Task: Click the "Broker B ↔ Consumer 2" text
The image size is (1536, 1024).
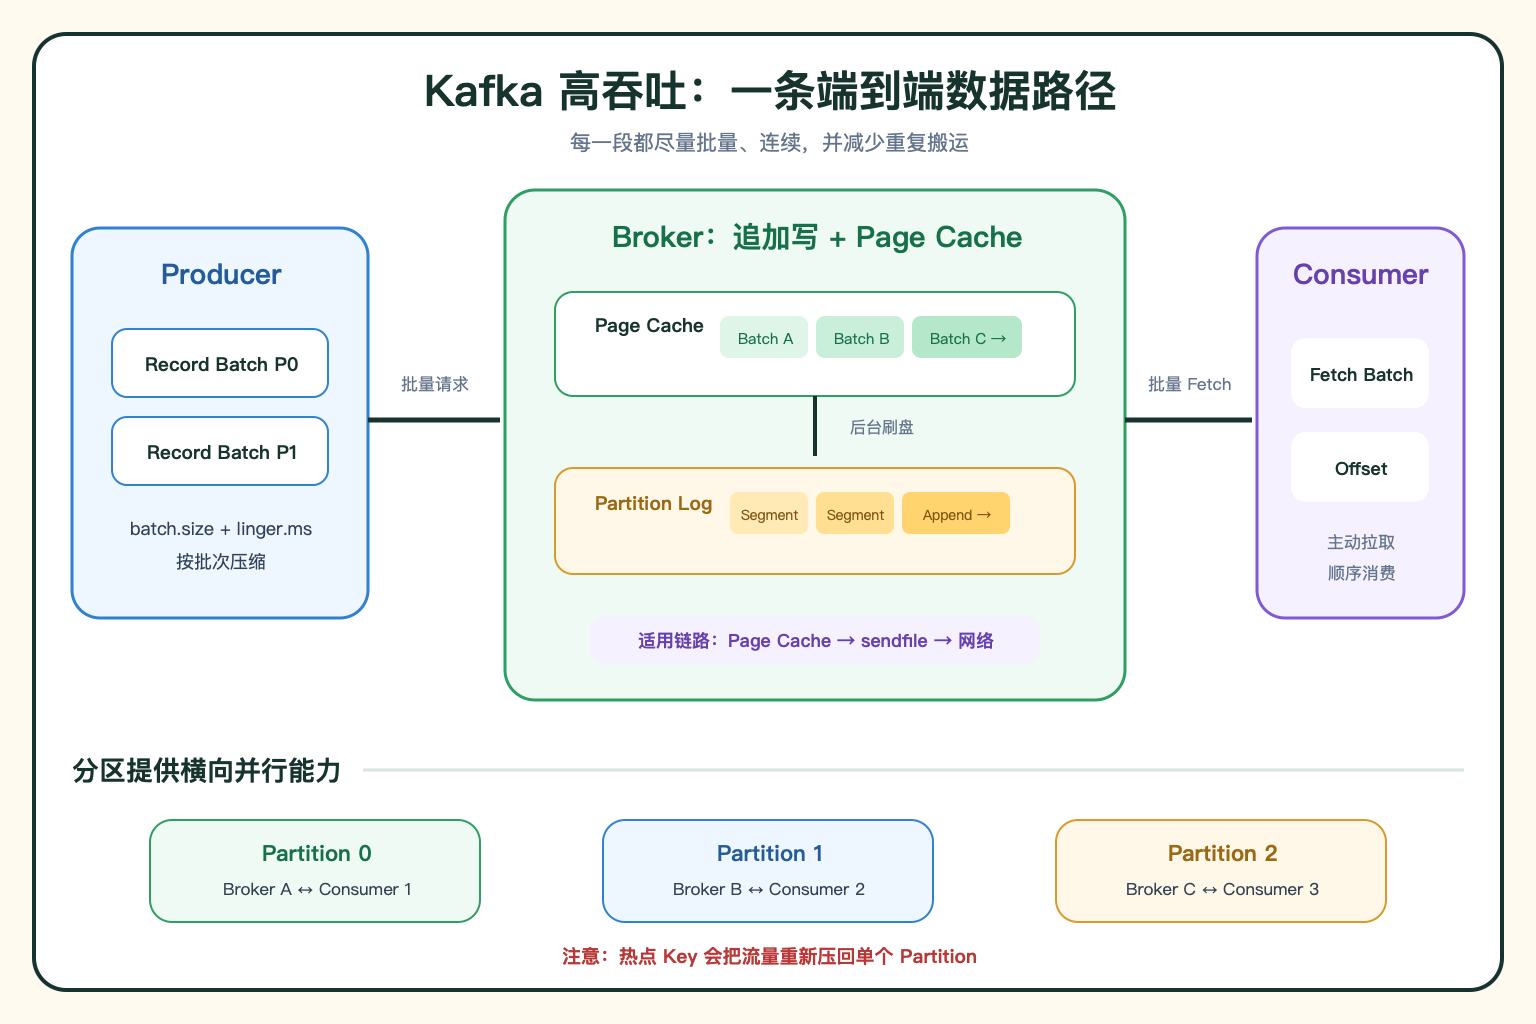Action: [x=768, y=889]
